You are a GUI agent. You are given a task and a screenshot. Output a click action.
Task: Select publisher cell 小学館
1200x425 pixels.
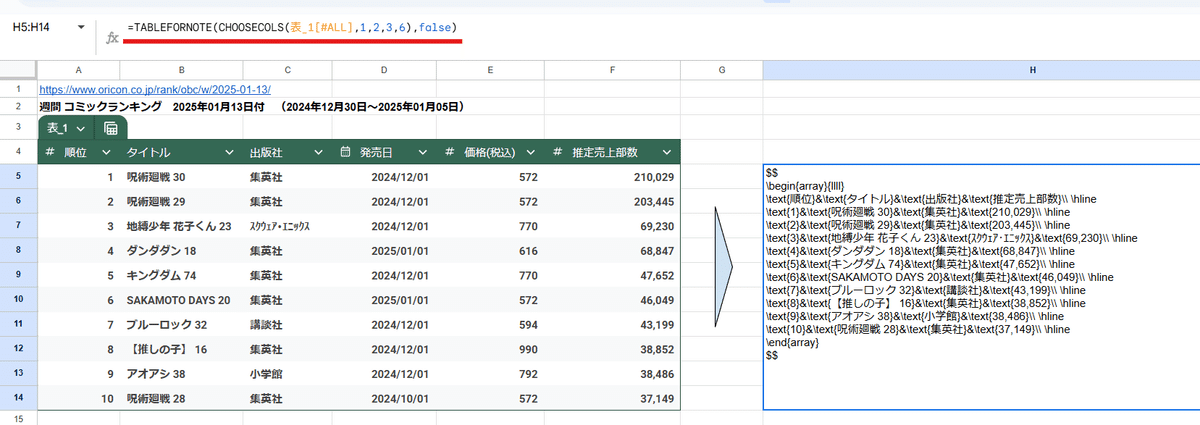tap(287, 373)
